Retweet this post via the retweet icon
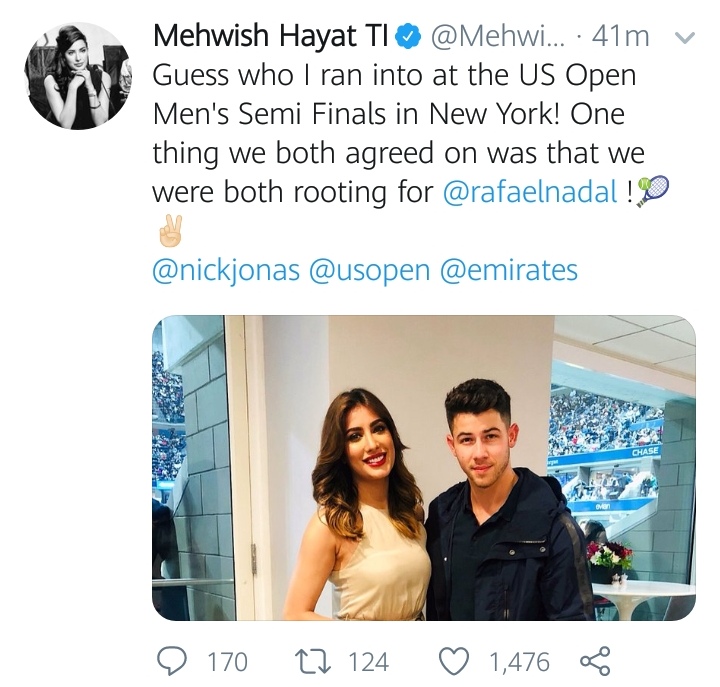Viewport: 720px width, 687px height. [312, 662]
